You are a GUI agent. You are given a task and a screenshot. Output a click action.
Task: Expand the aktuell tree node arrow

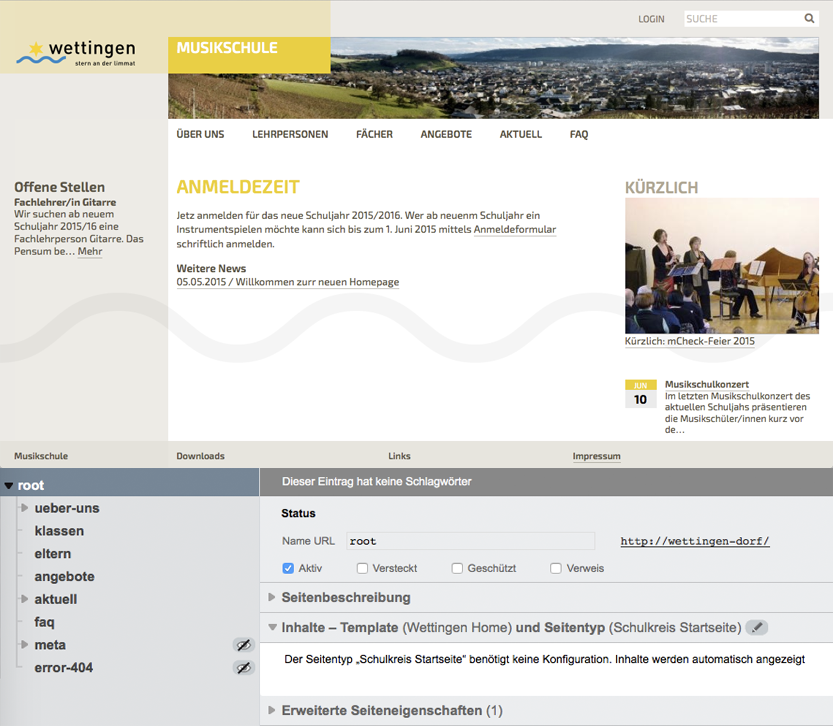click(24, 599)
